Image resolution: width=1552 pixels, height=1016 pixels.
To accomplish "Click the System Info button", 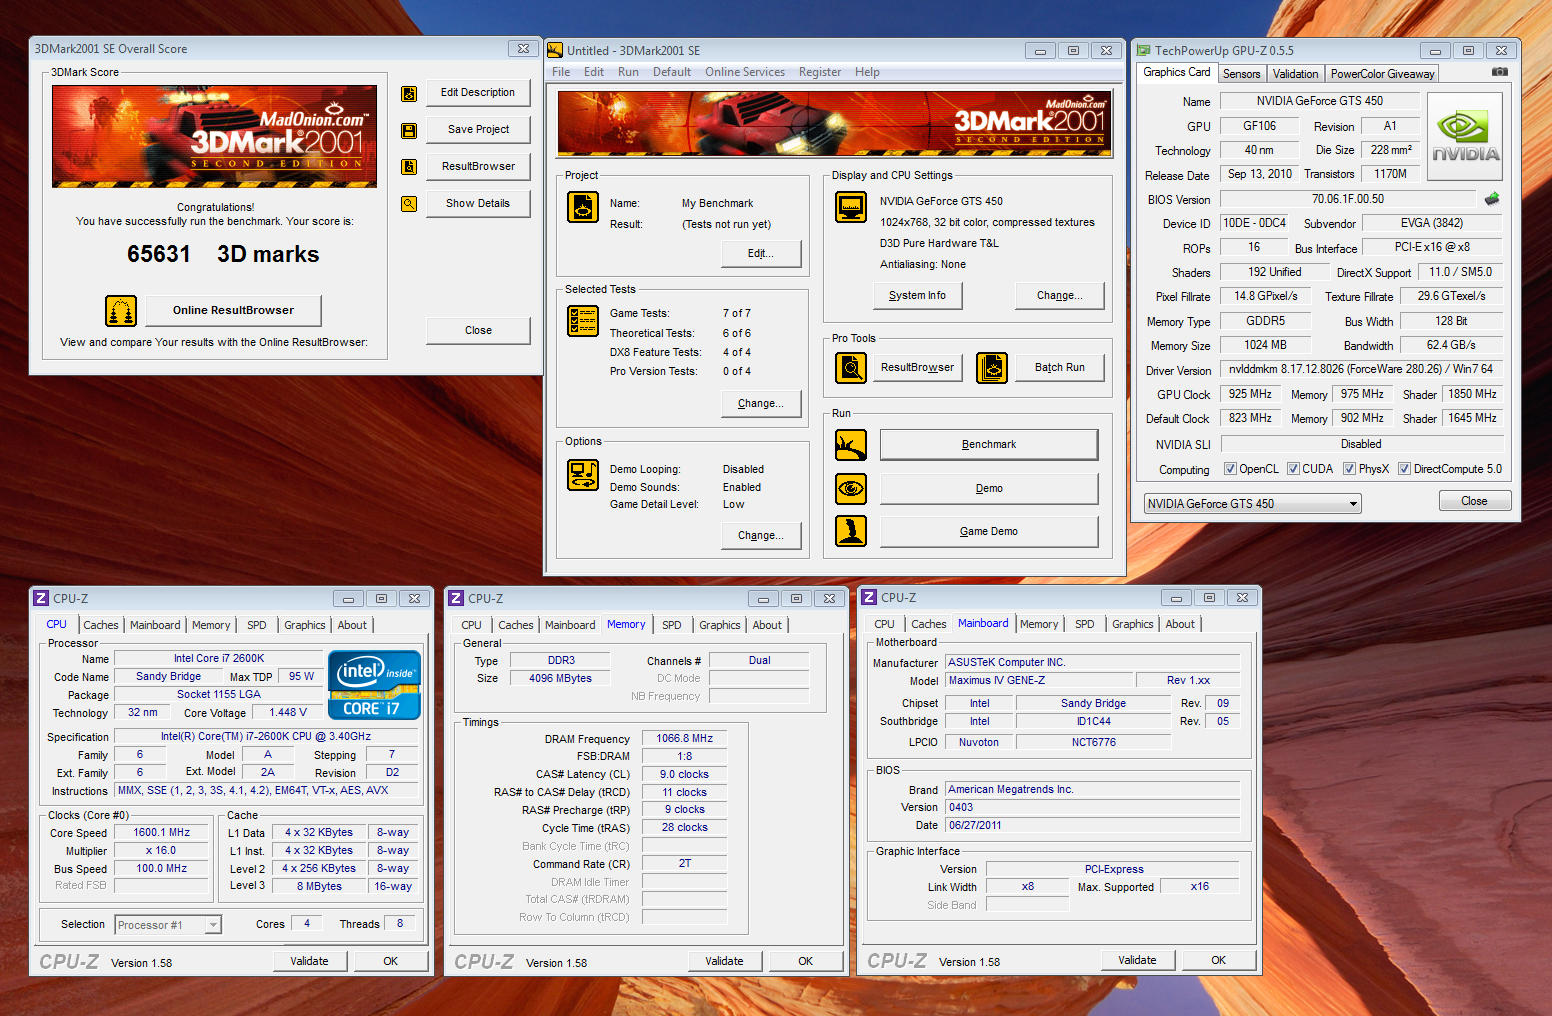I will pos(917,295).
